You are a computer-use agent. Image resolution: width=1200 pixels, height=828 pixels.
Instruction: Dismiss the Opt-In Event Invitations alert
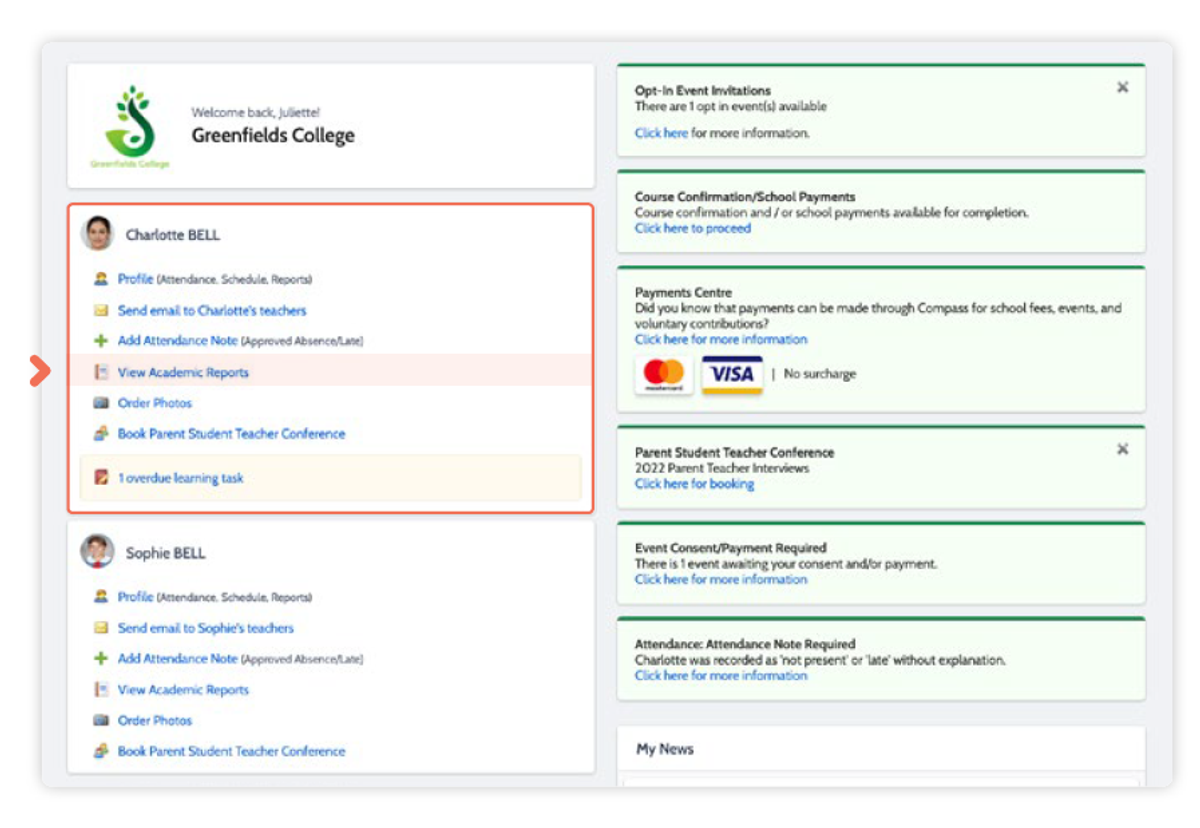point(1122,88)
